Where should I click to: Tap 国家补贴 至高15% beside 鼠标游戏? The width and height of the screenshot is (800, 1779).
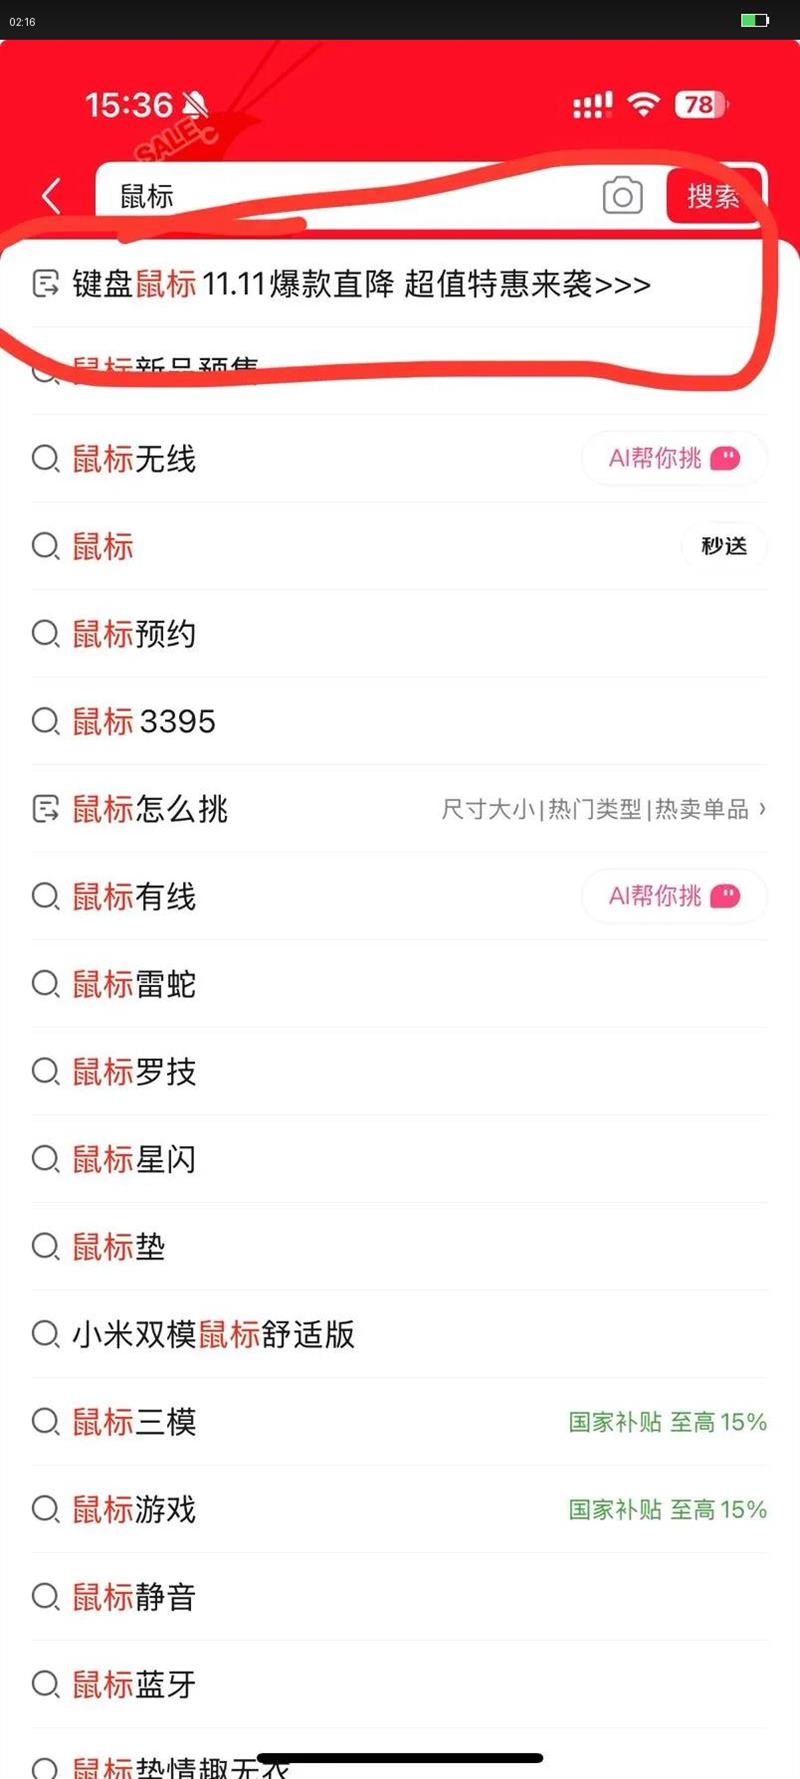tap(667, 1509)
